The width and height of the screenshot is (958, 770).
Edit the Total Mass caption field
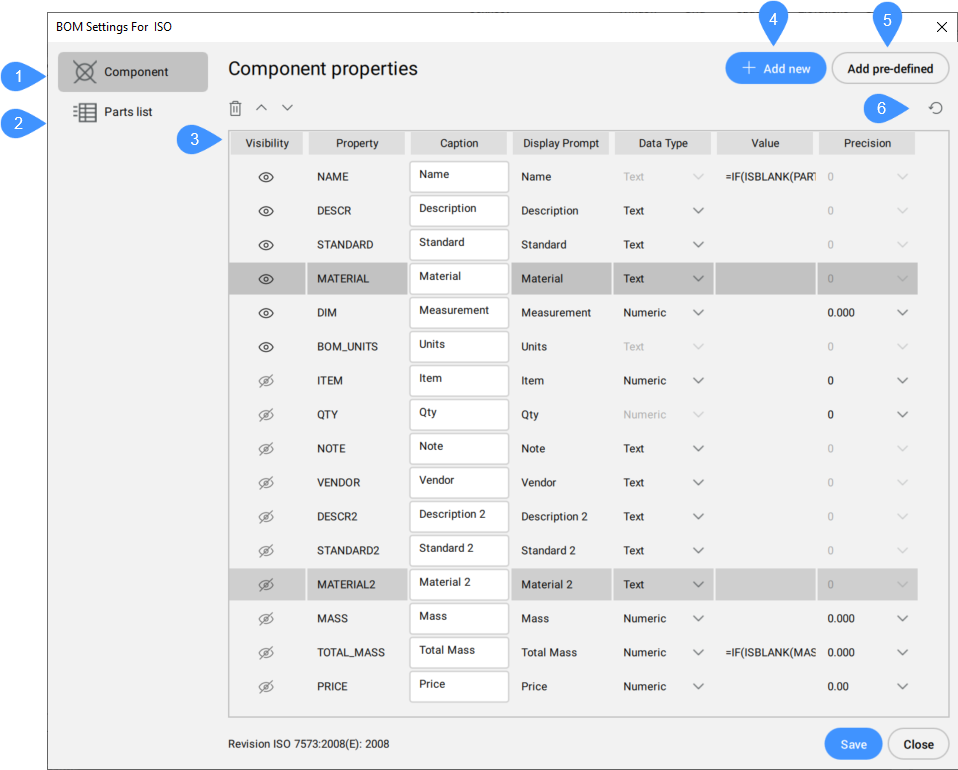click(x=459, y=653)
